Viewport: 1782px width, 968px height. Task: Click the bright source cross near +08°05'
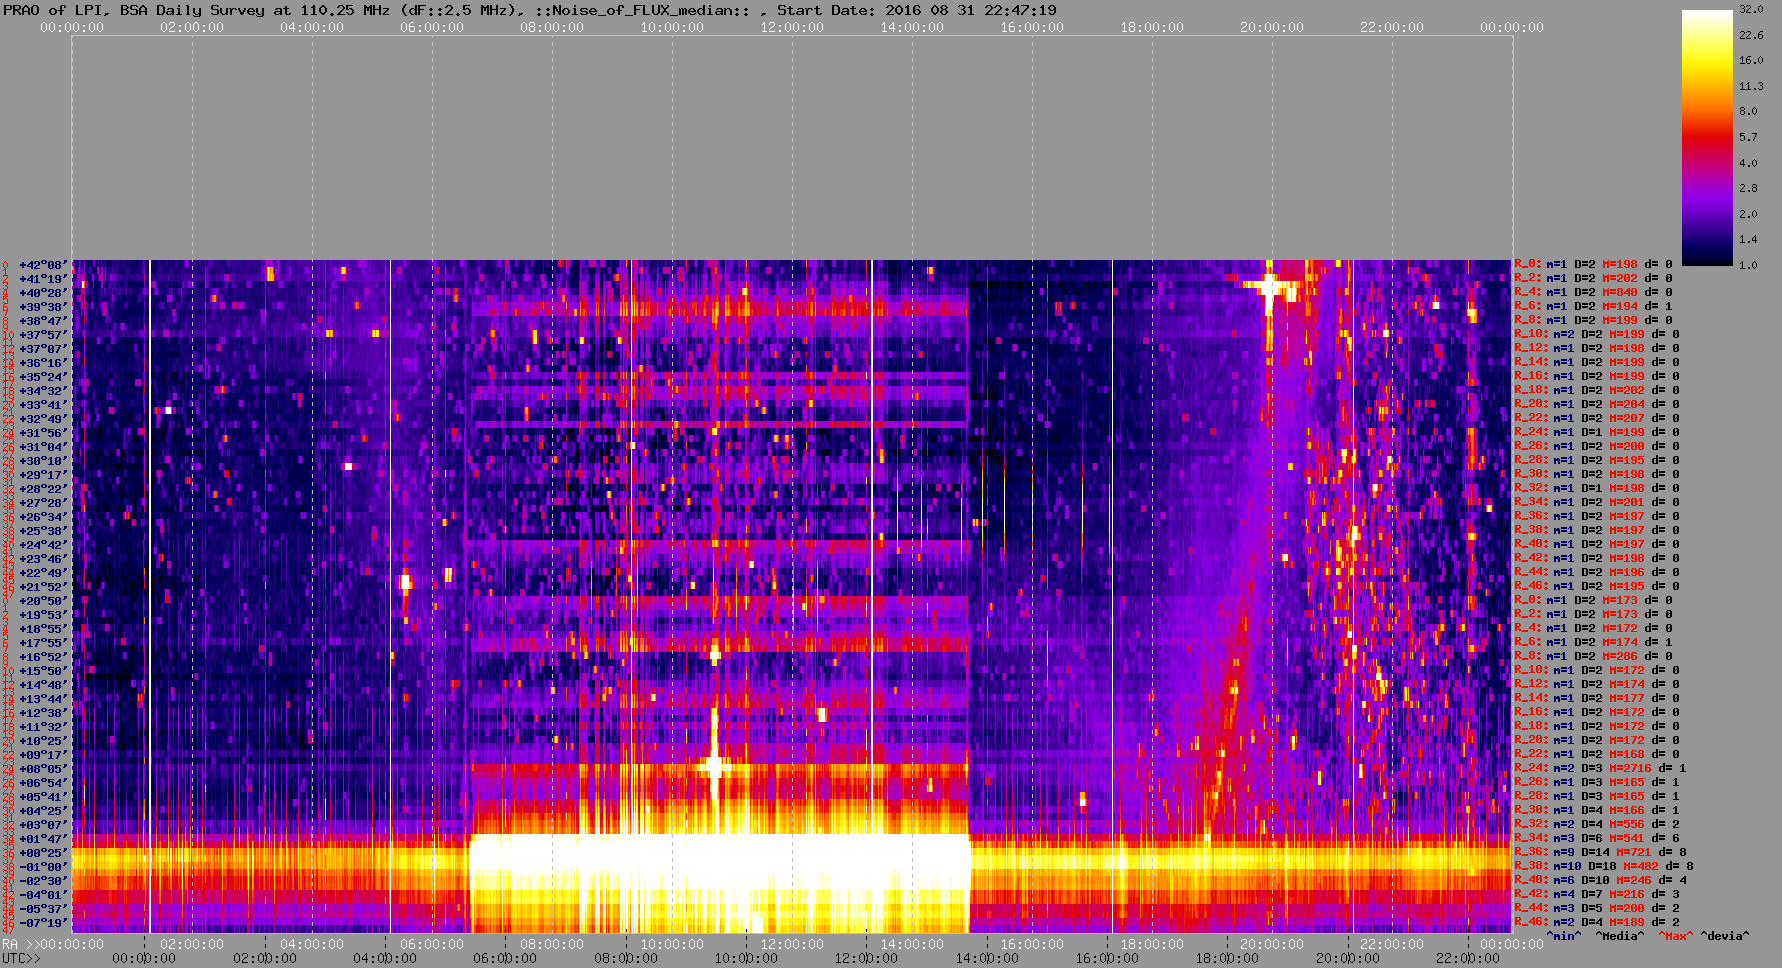pyautogui.click(x=714, y=767)
